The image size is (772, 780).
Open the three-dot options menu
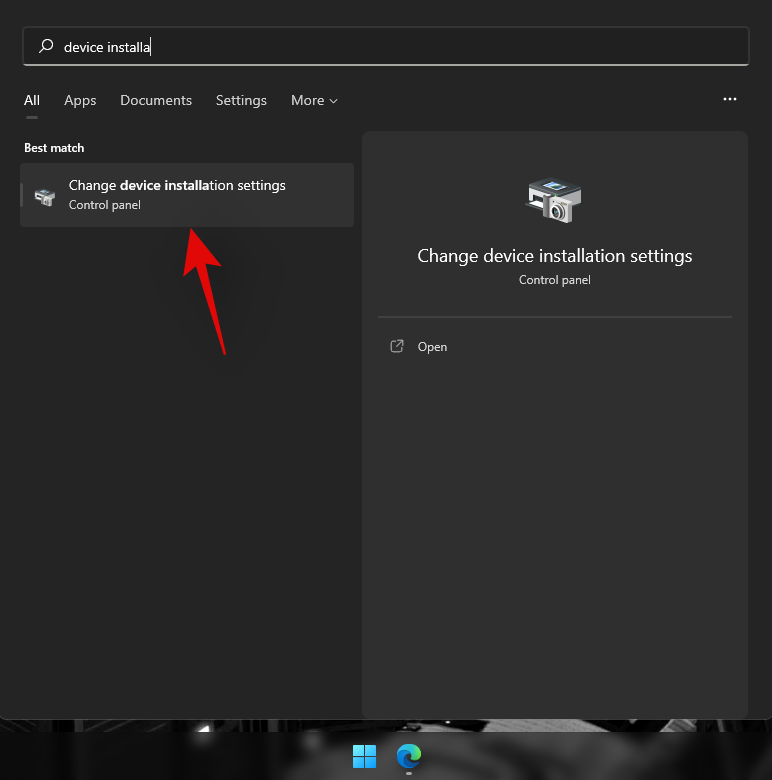pos(730,100)
